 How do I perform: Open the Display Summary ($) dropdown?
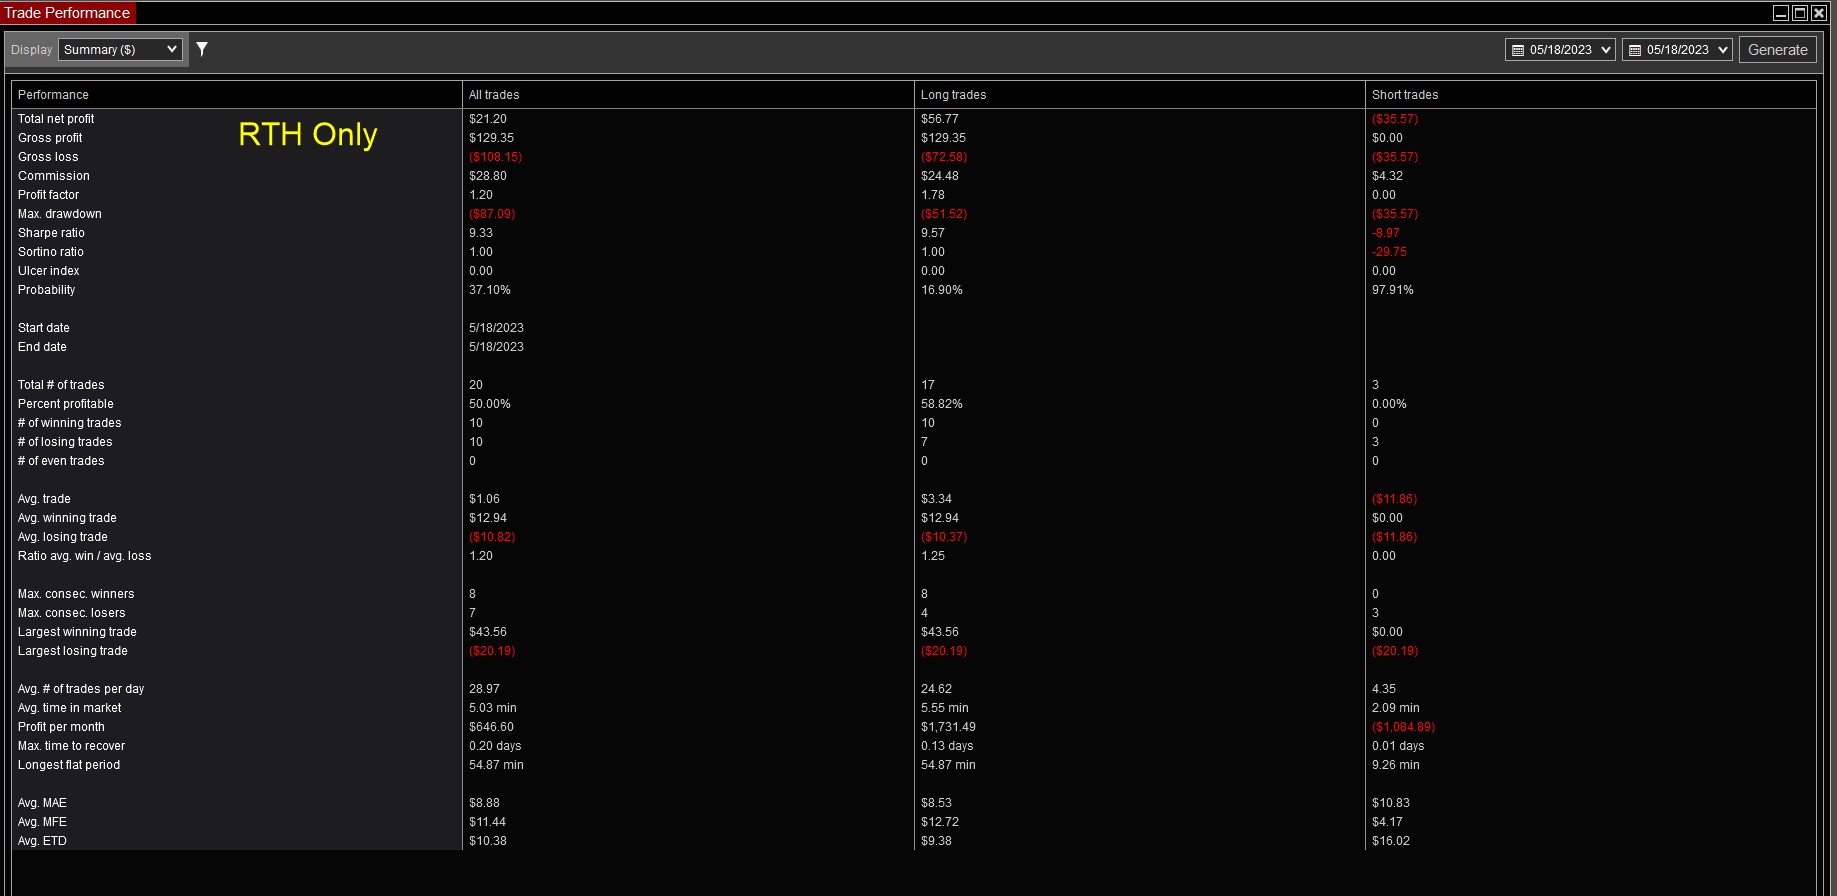(x=120, y=50)
